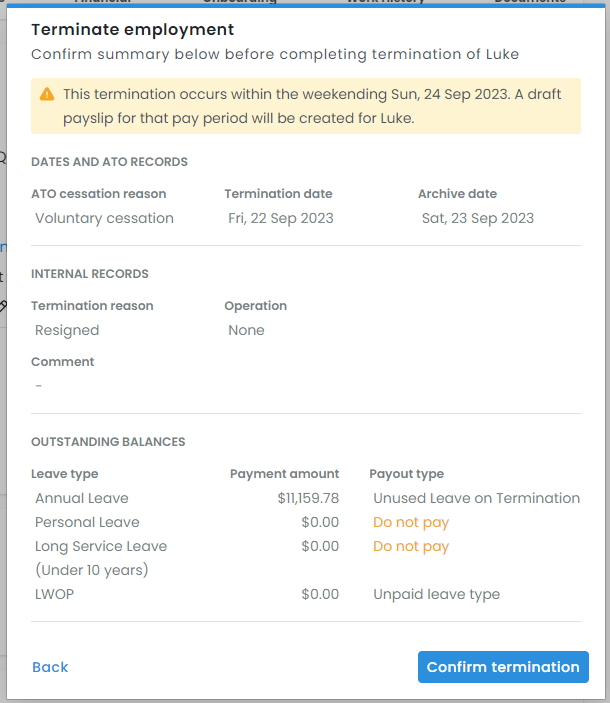
Task: Click the Unpaid leave type payout text
Action: [x=436, y=594]
